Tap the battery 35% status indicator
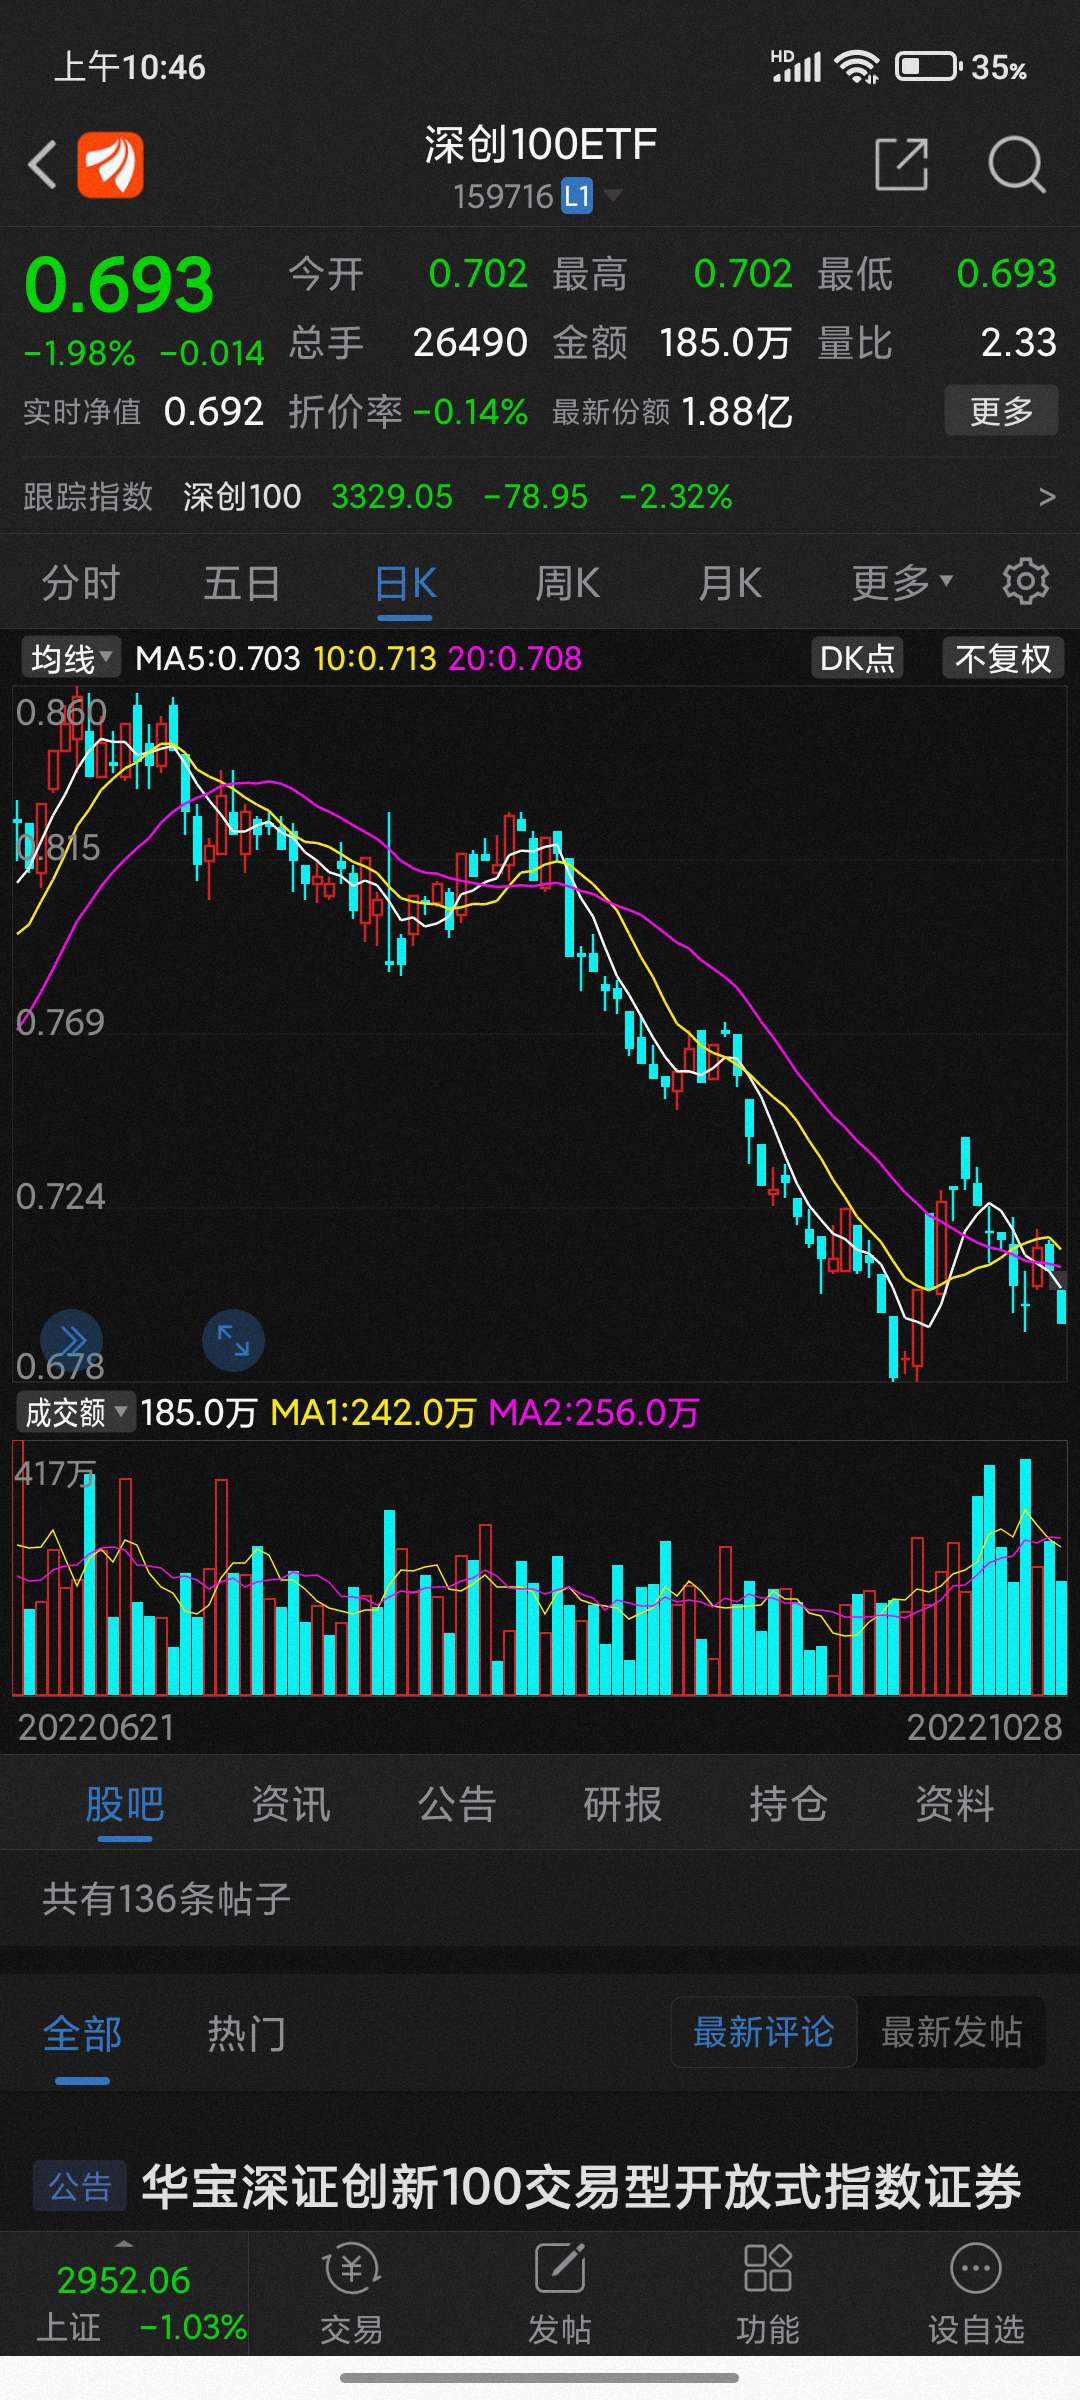The image size is (1080, 2400). (x=961, y=67)
